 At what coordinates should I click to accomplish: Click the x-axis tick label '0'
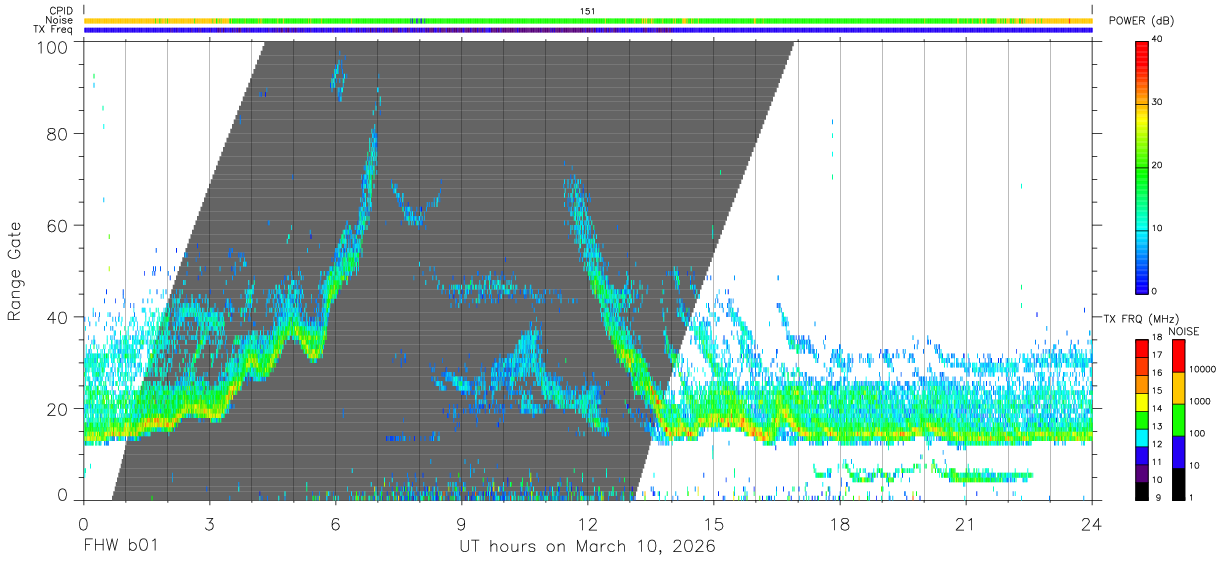83,523
